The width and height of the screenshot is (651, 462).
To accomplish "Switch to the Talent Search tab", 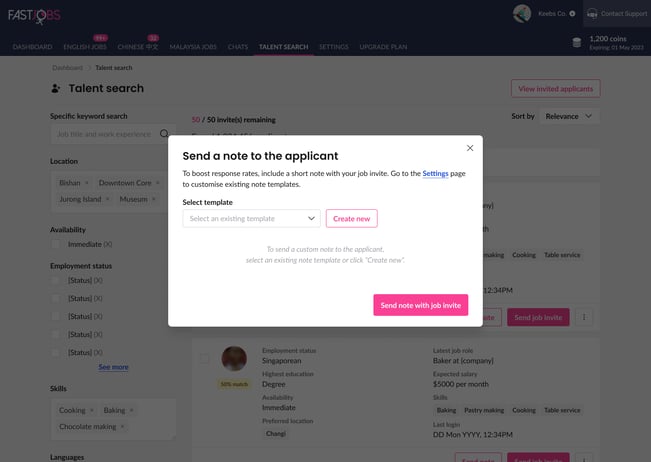I will [284, 47].
